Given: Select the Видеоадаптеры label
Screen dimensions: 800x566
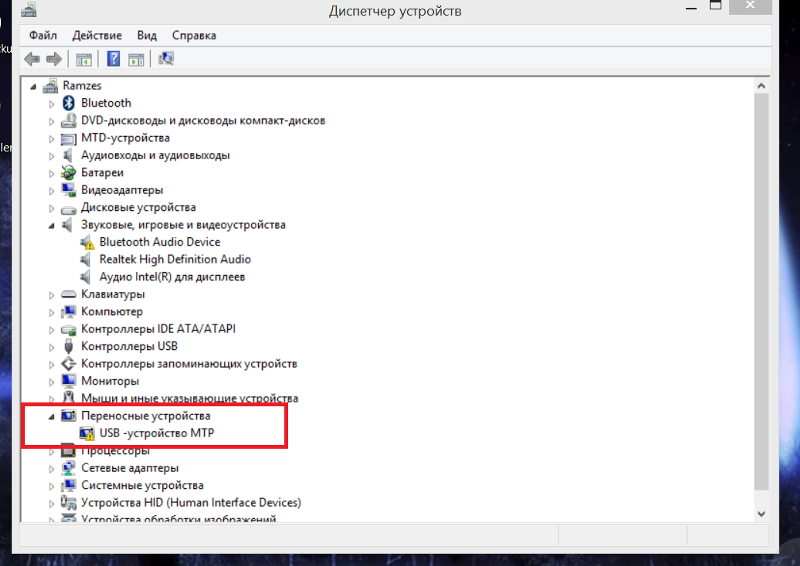Looking at the screenshot, I should 122,190.
